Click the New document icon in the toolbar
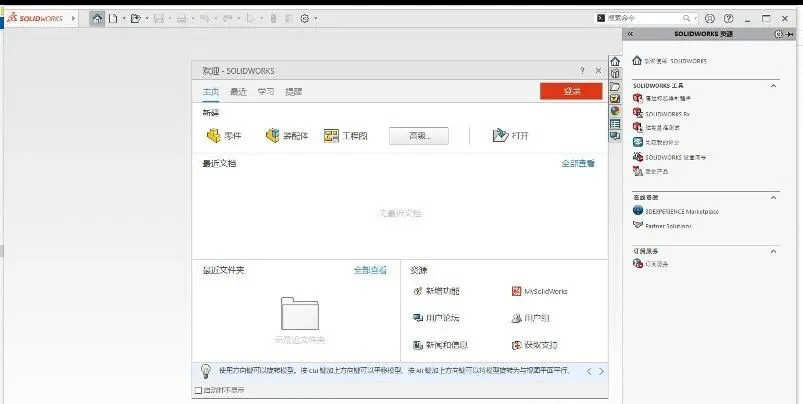The image size is (803, 404). (113, 18)
